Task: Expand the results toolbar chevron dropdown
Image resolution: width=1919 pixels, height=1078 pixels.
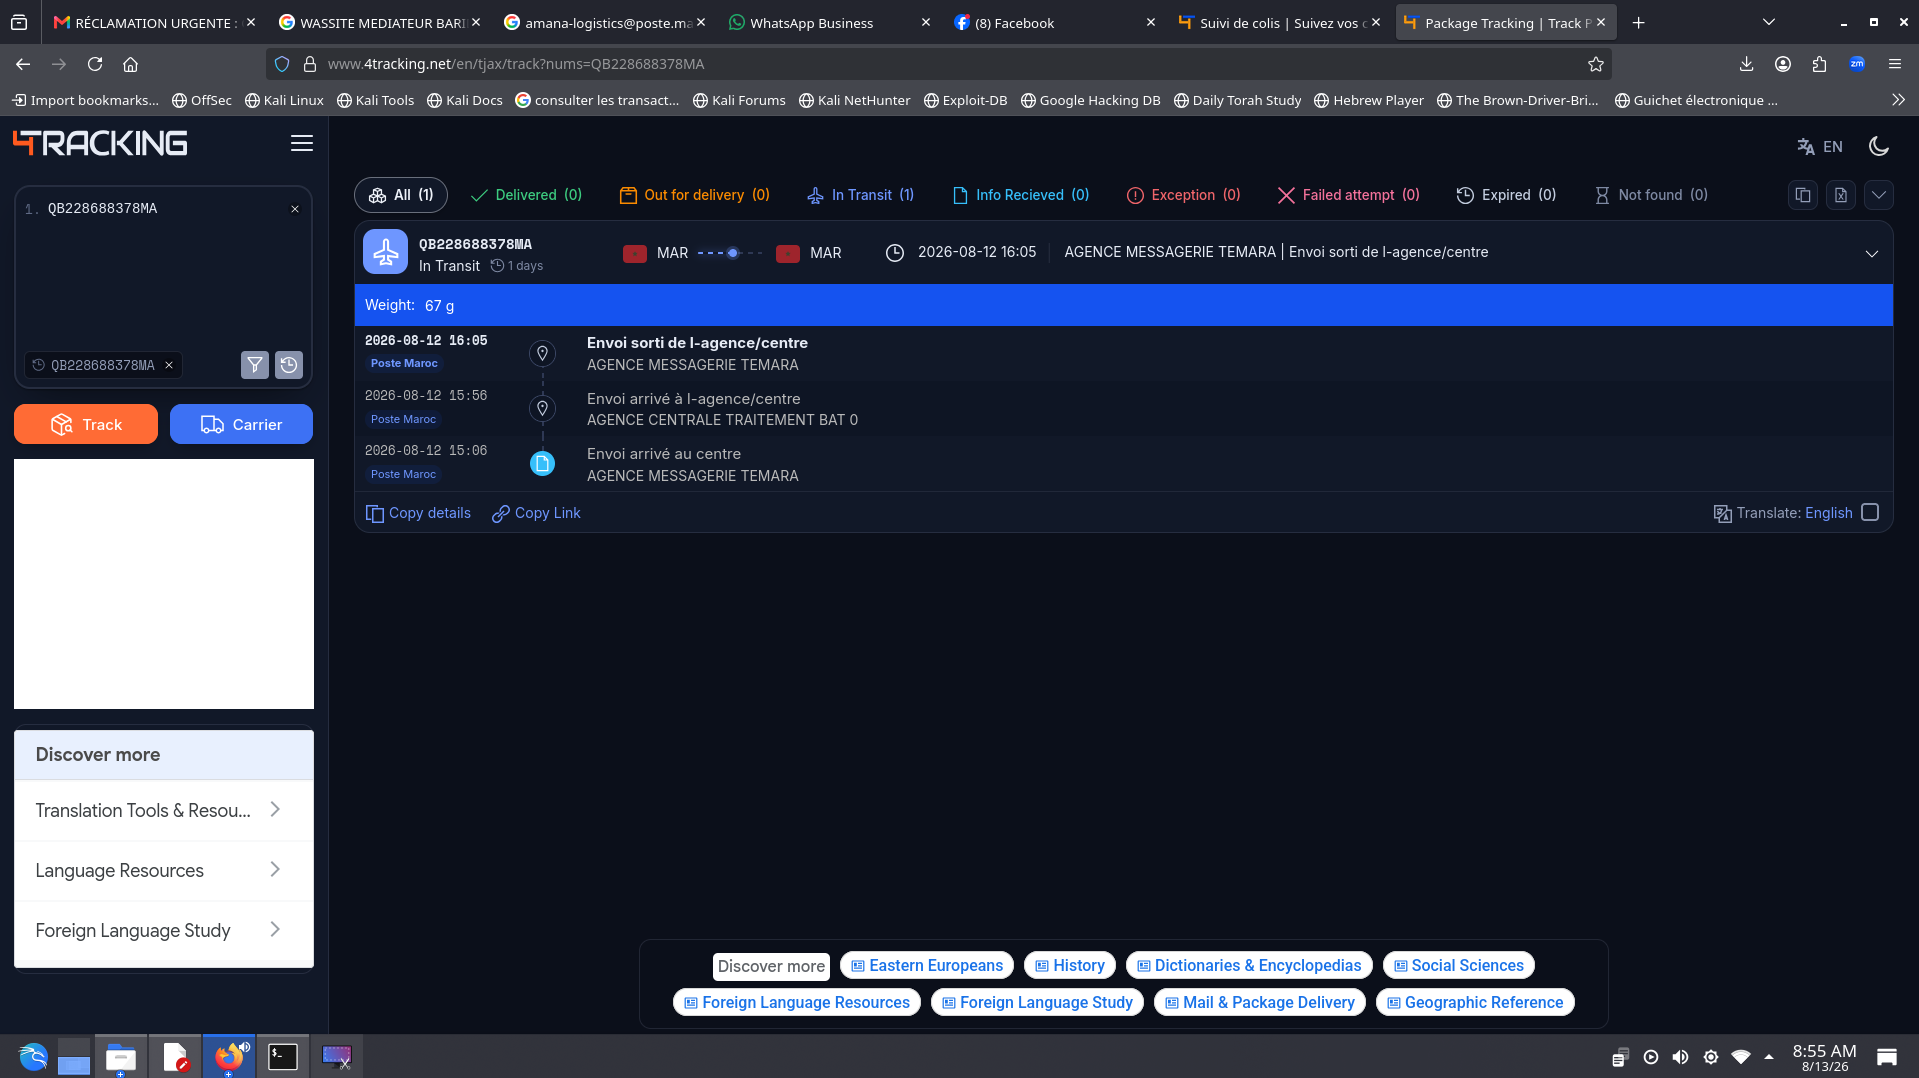Action: coord(1879,195)
